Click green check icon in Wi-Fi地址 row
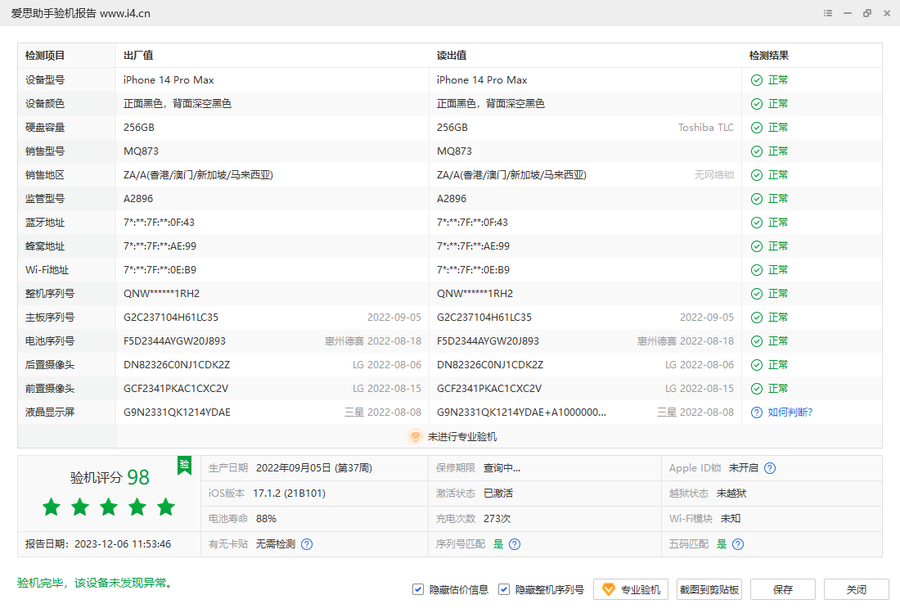 point(757,270)
